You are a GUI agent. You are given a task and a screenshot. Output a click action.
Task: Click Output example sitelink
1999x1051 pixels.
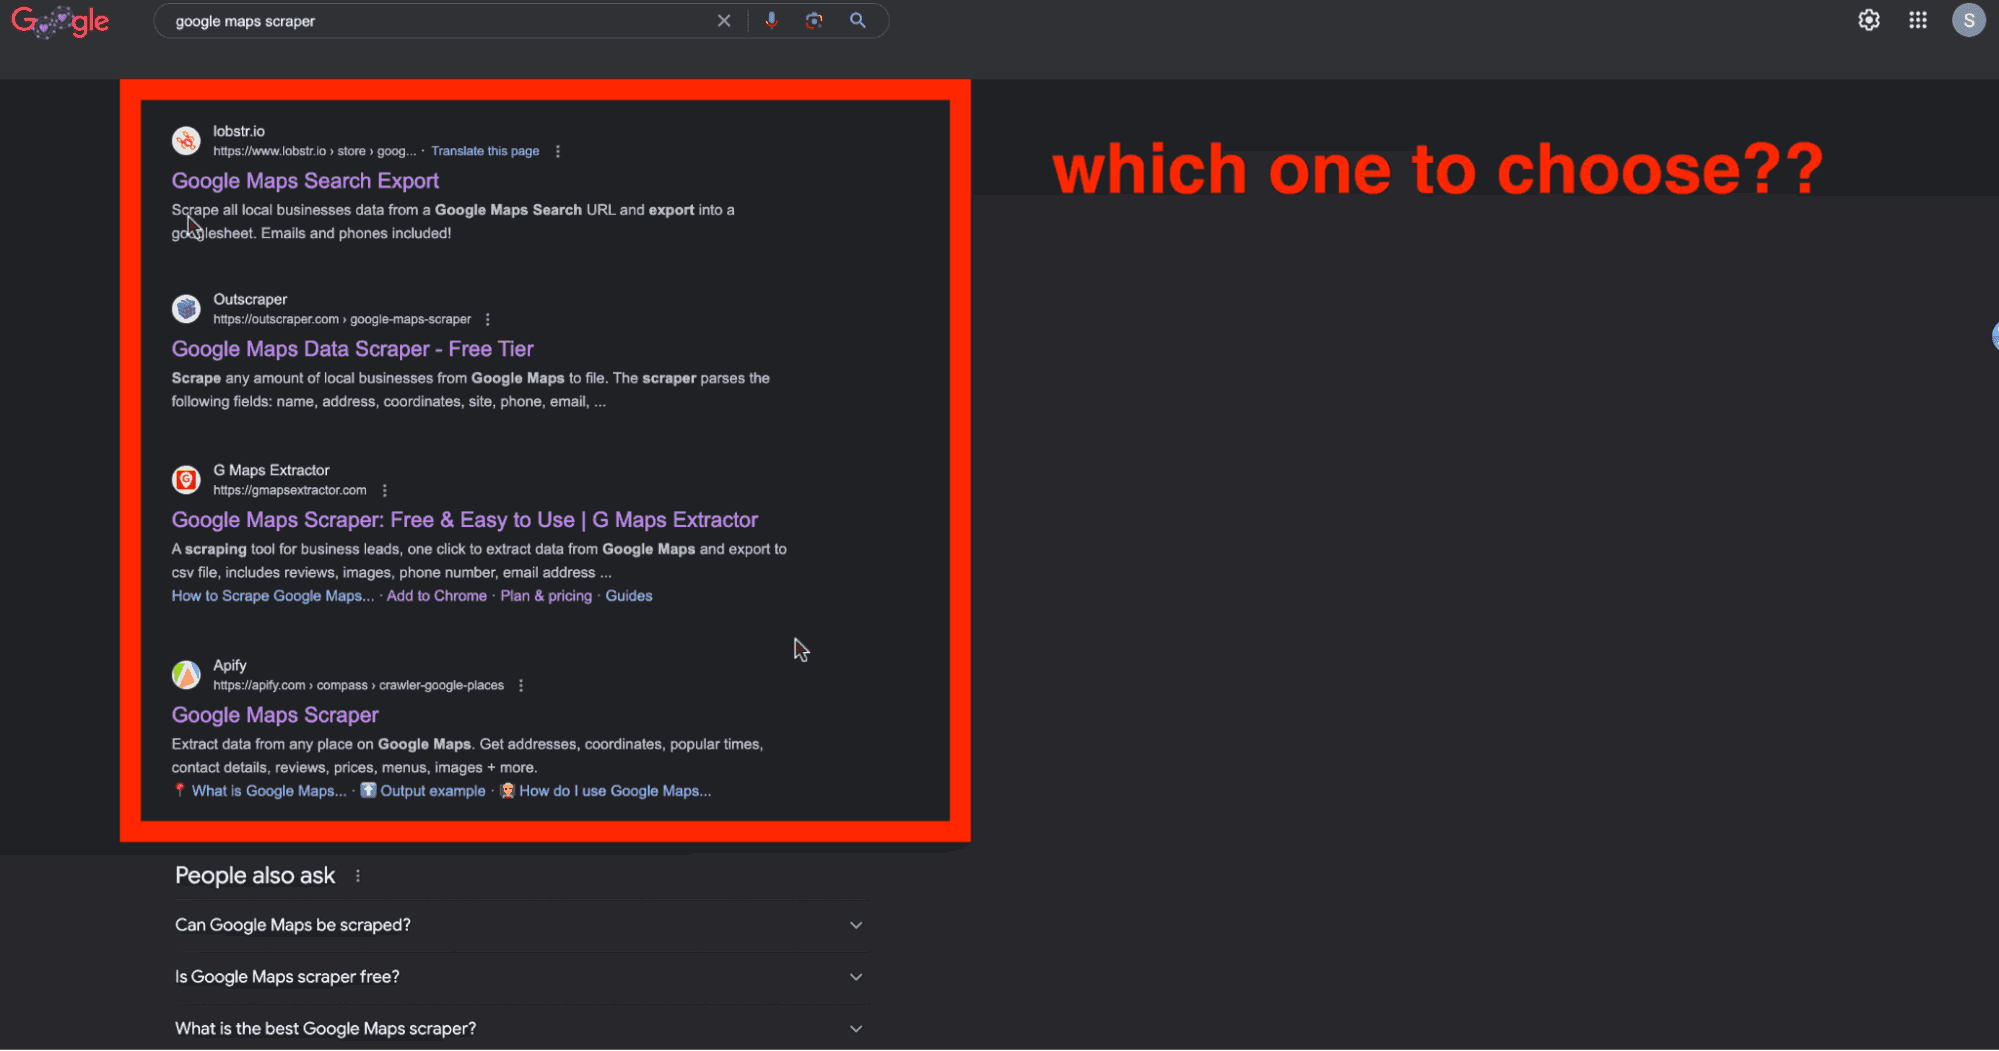pos(432,791)
